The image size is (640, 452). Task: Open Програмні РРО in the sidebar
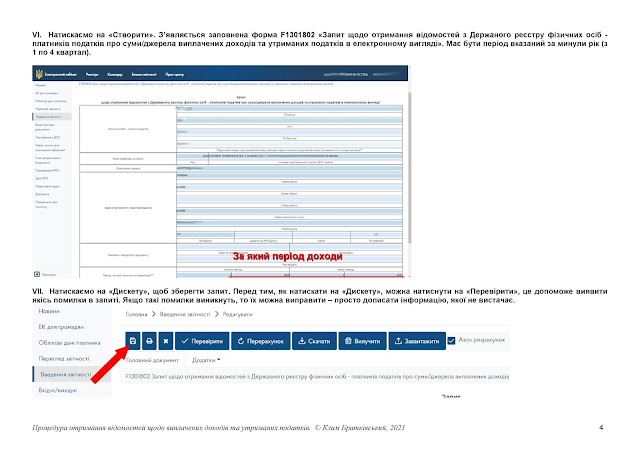[x=47, y=171]
